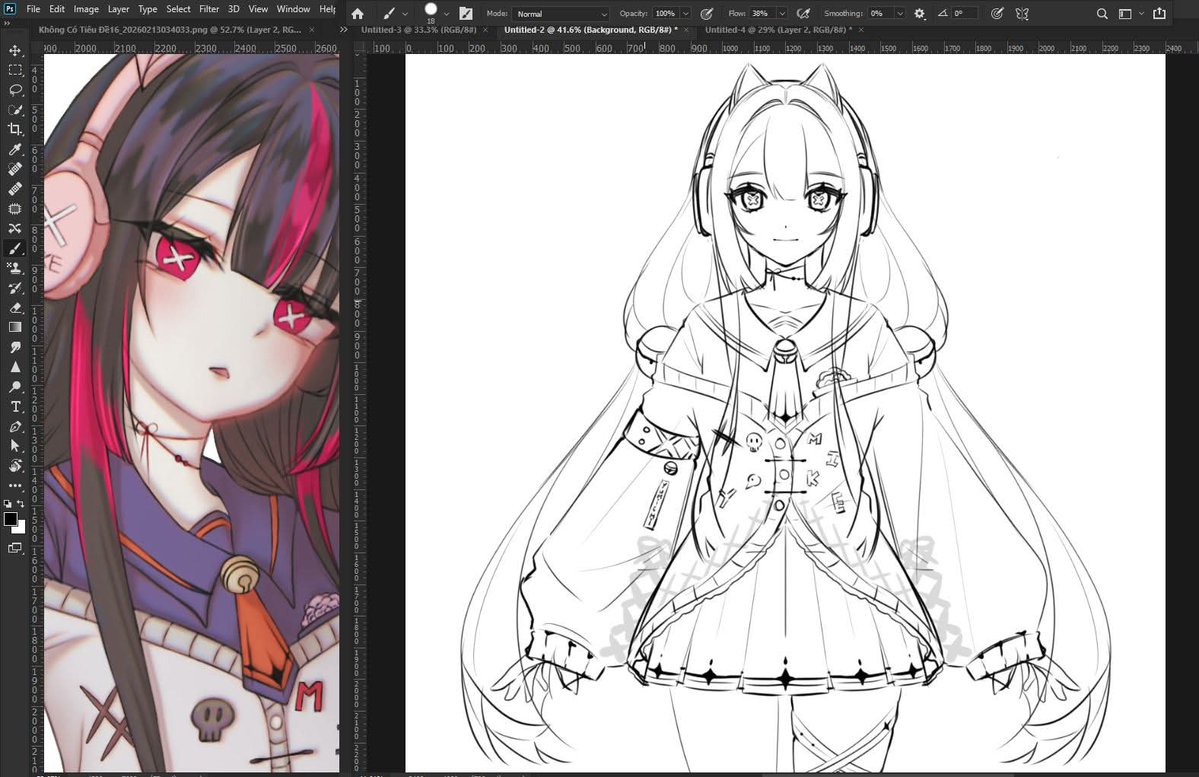Open the Layer menu

tap(118, 9)
